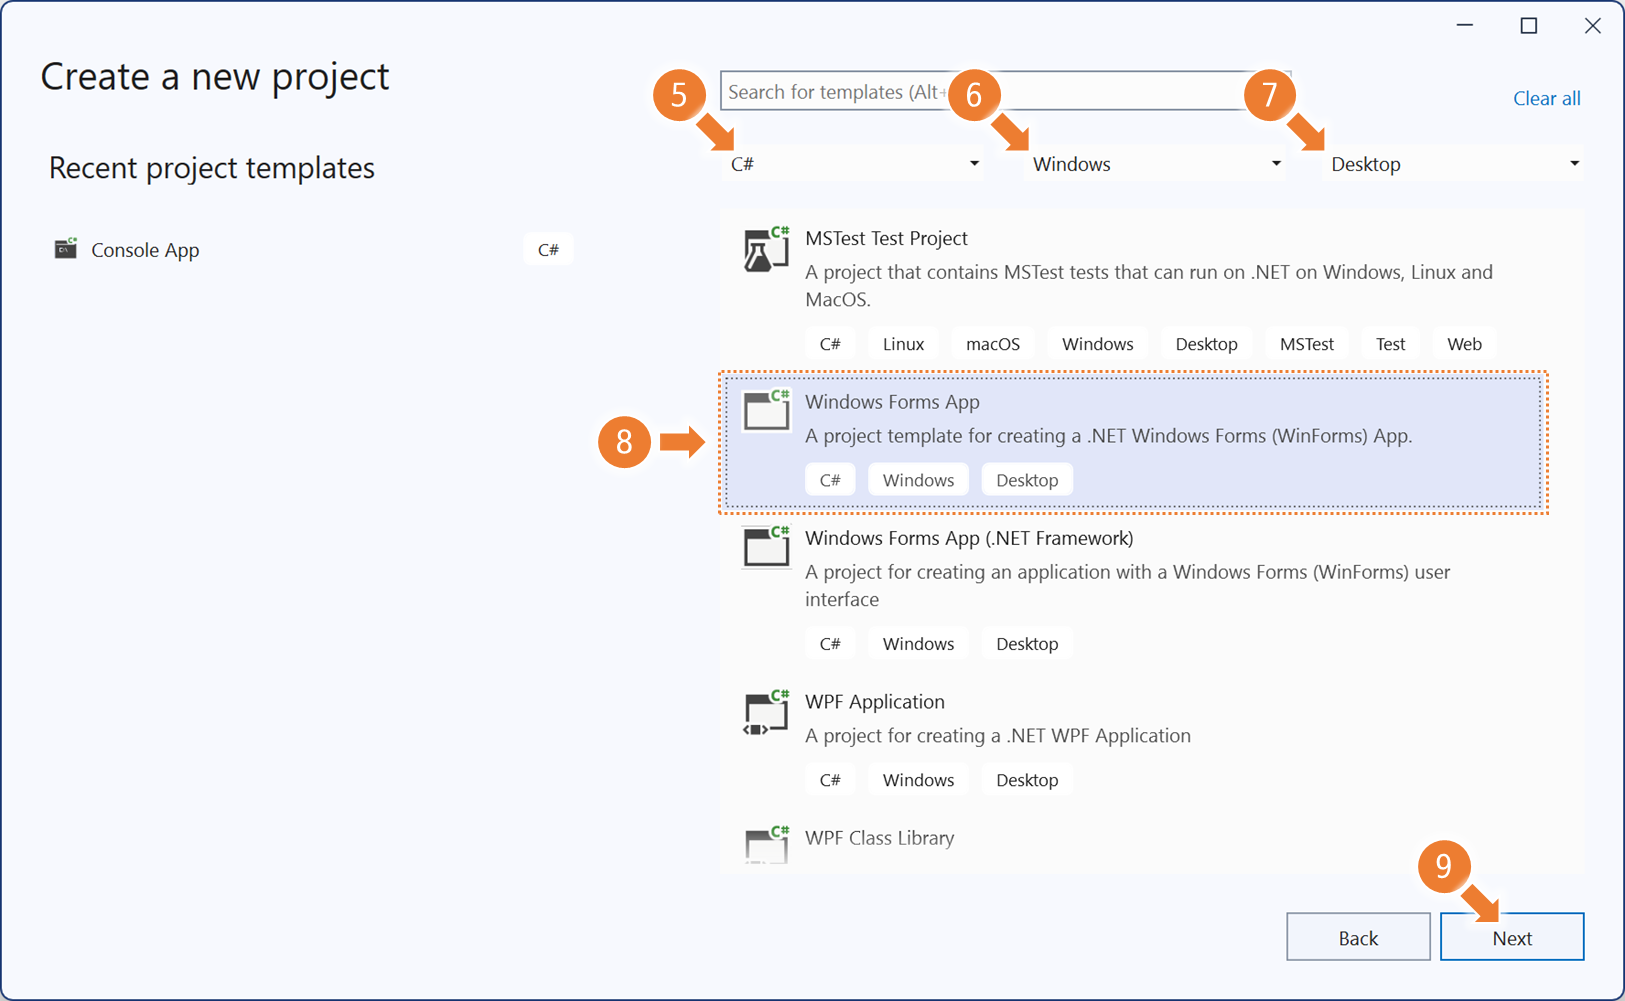Close the Create a new project dialog
Image resolution: width=1625 pixels, height=1001 pixels.
[1593, 26]
